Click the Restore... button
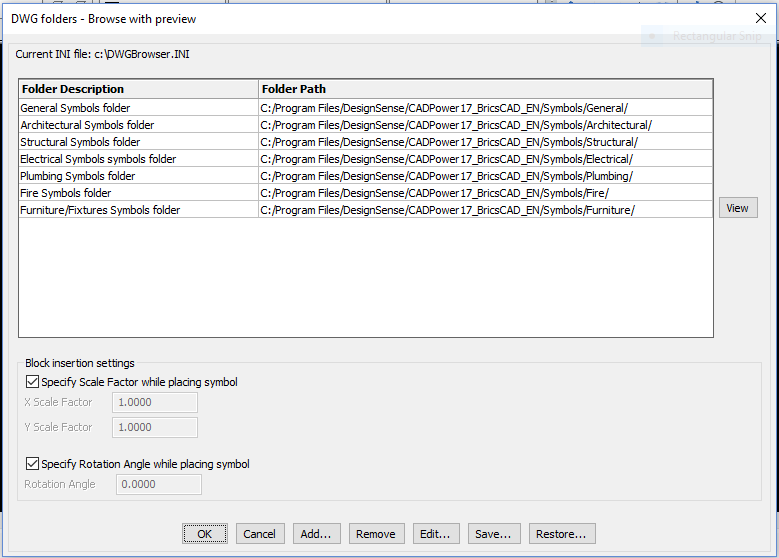Image resolution: width=779 pixels, height=558 pixels. point(563,534)
